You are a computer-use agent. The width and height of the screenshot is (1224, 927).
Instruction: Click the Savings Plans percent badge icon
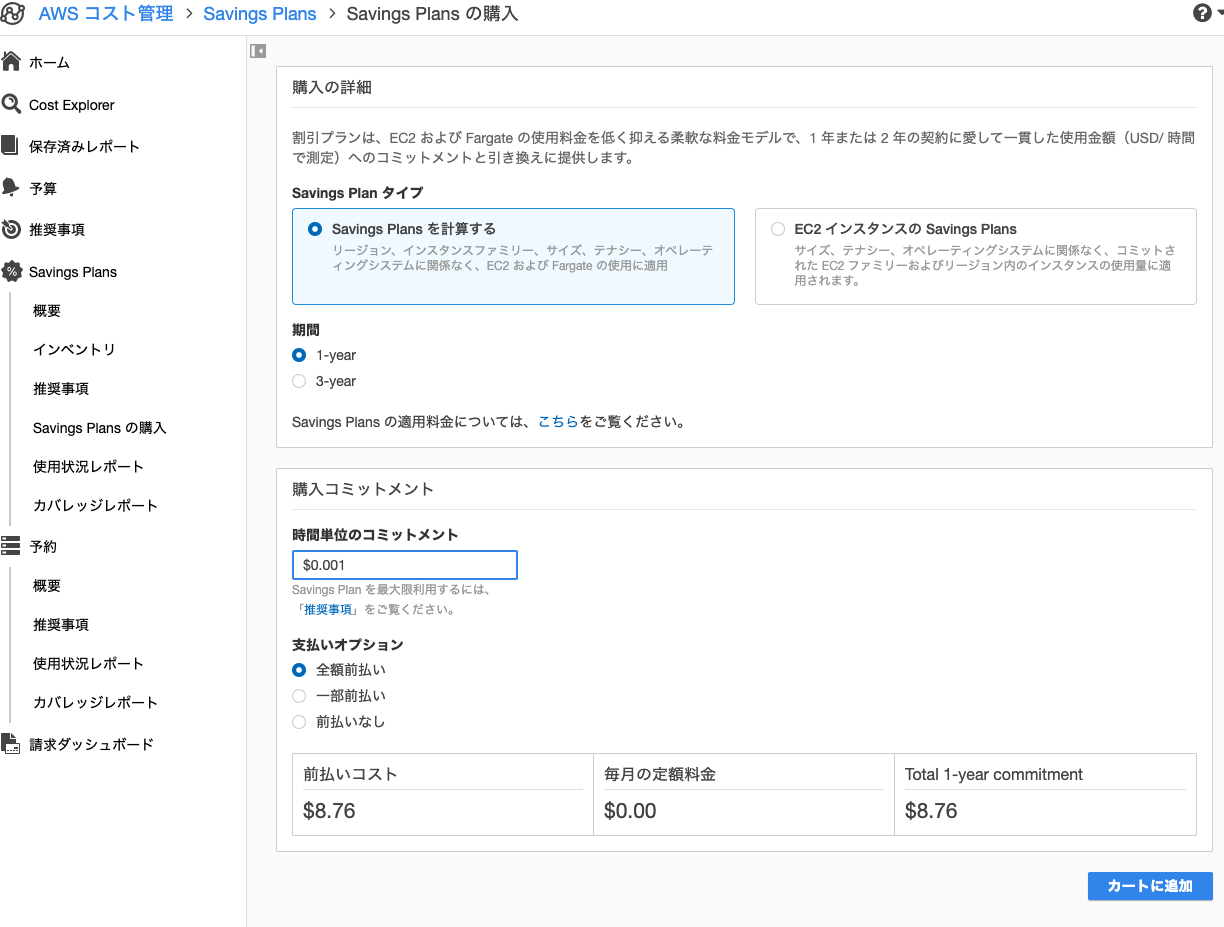[11, 271]
